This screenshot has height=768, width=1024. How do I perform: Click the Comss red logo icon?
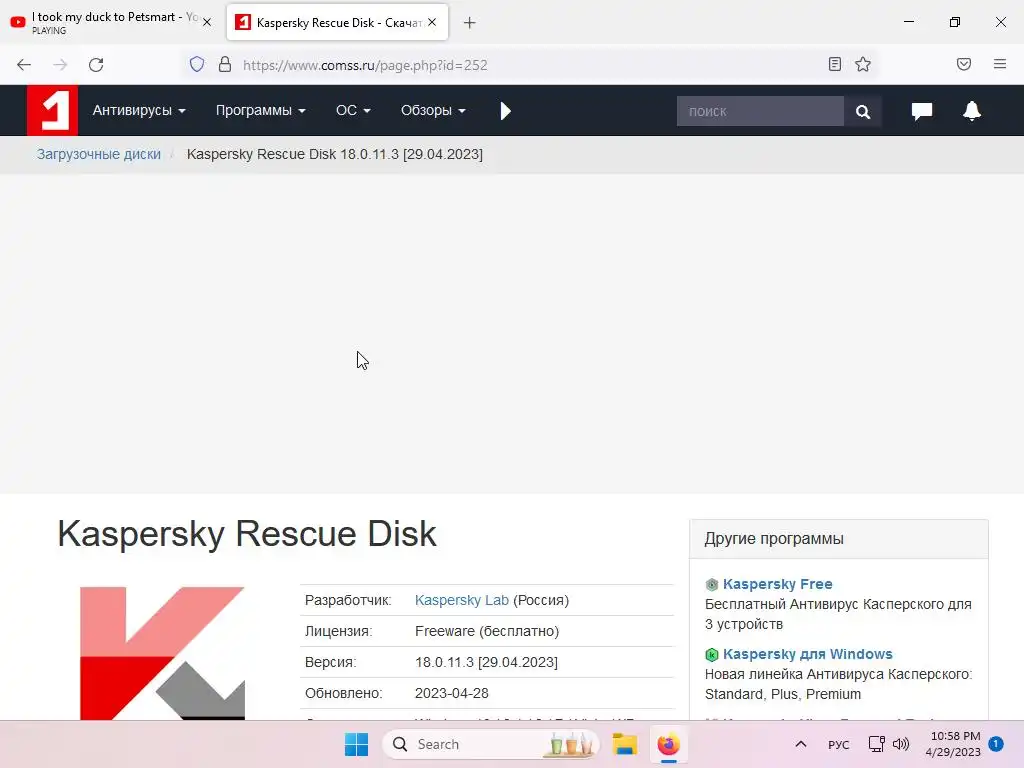[x=52, y=110]
